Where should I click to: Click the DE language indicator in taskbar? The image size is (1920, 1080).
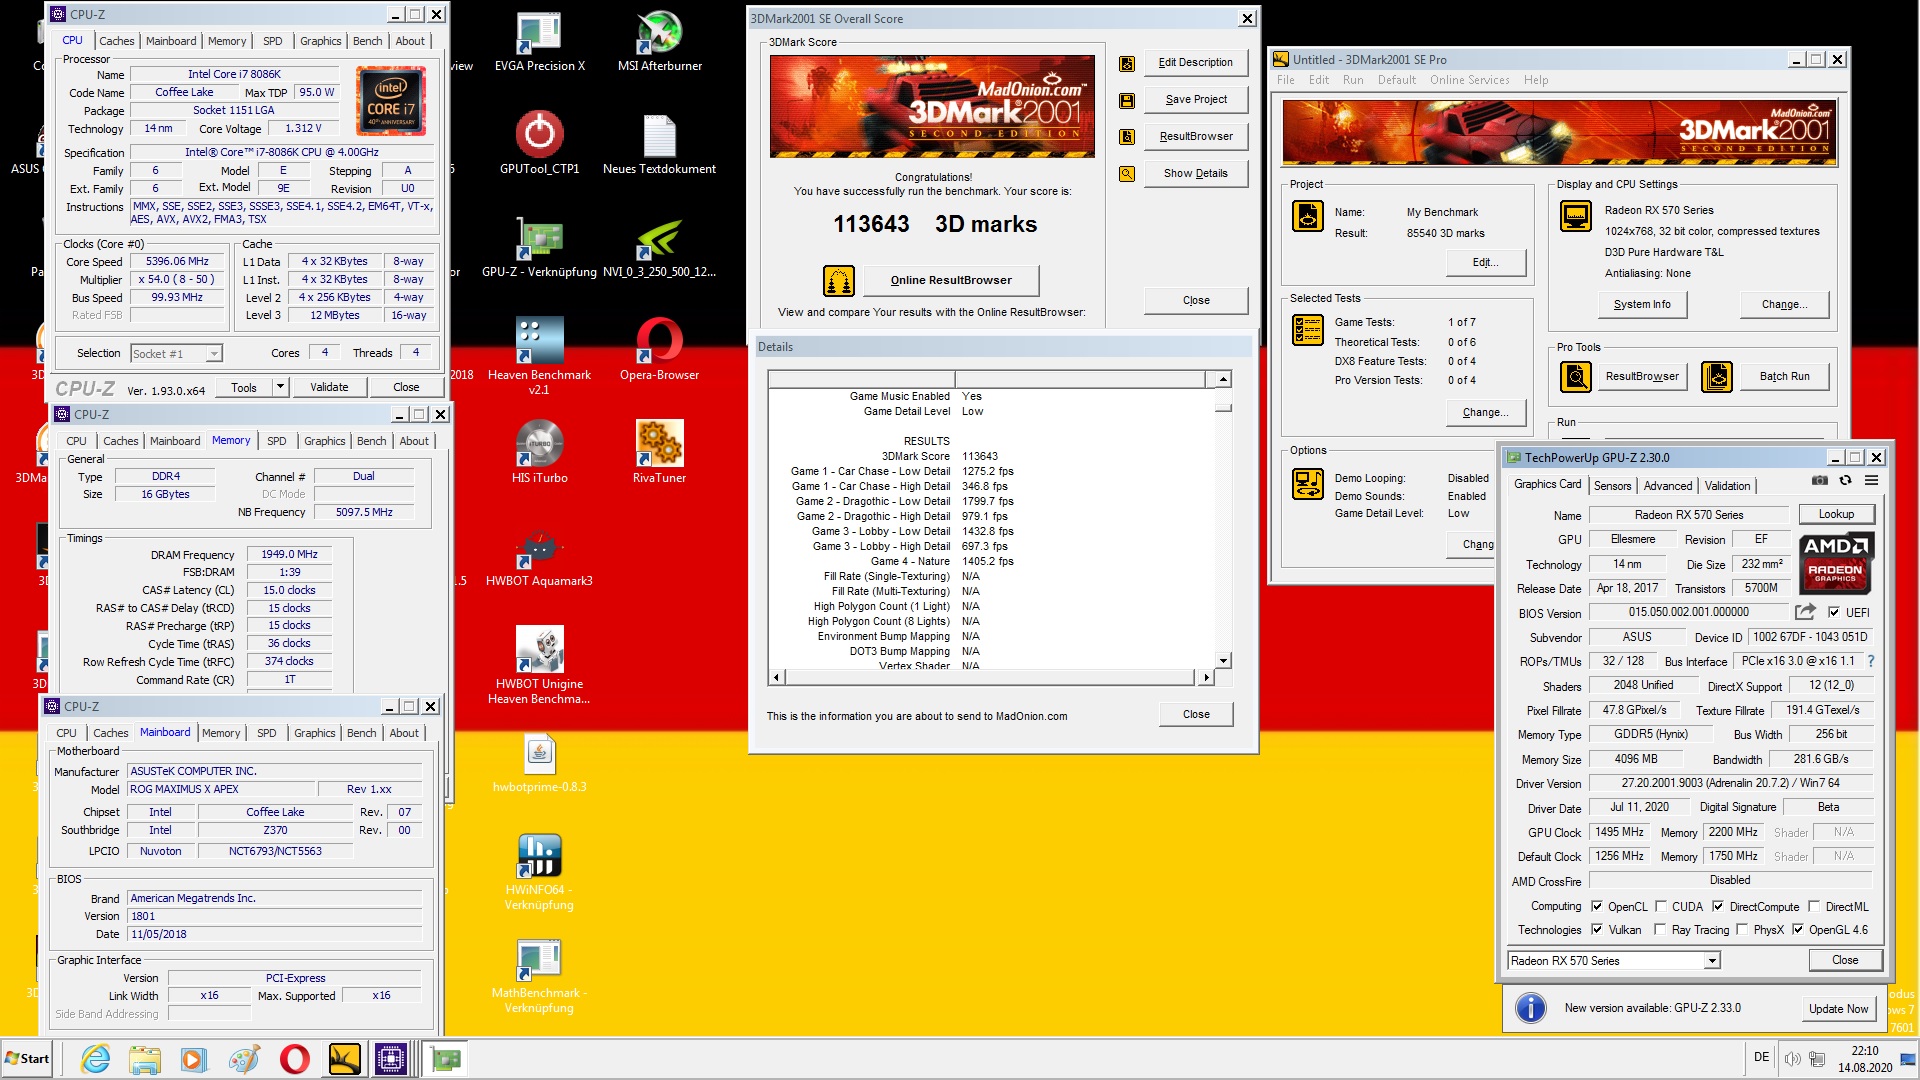coord(1761,1058)
